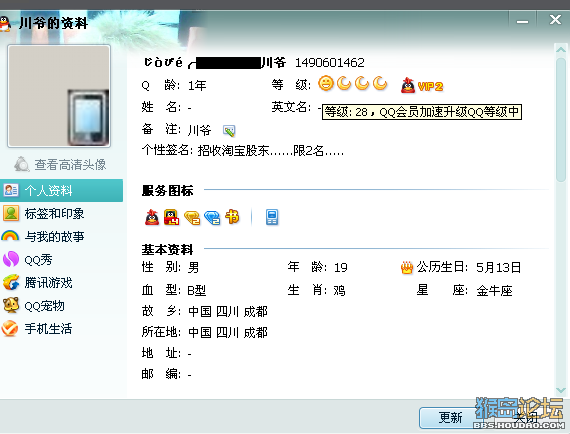
Task: Click the QQ宠物 bear icon
Action: point(11,305)
